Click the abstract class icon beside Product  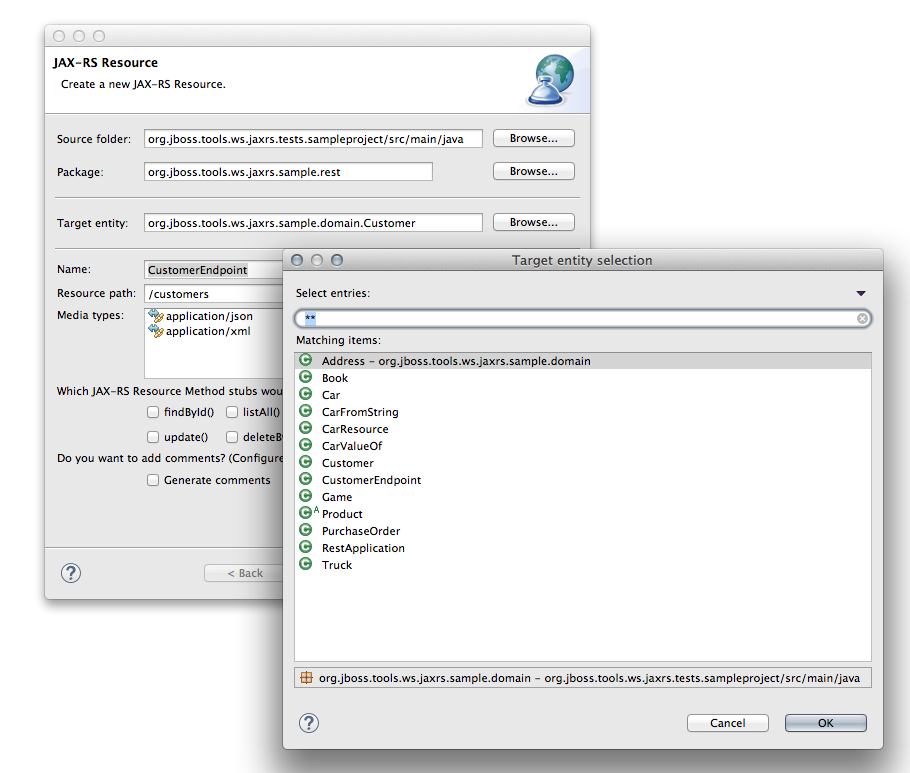pos(308,512)
